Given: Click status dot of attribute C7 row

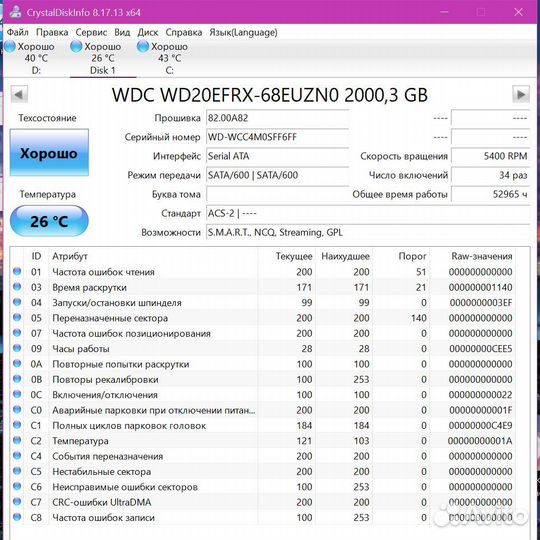Looking at the screenshot, I should 17,501.
